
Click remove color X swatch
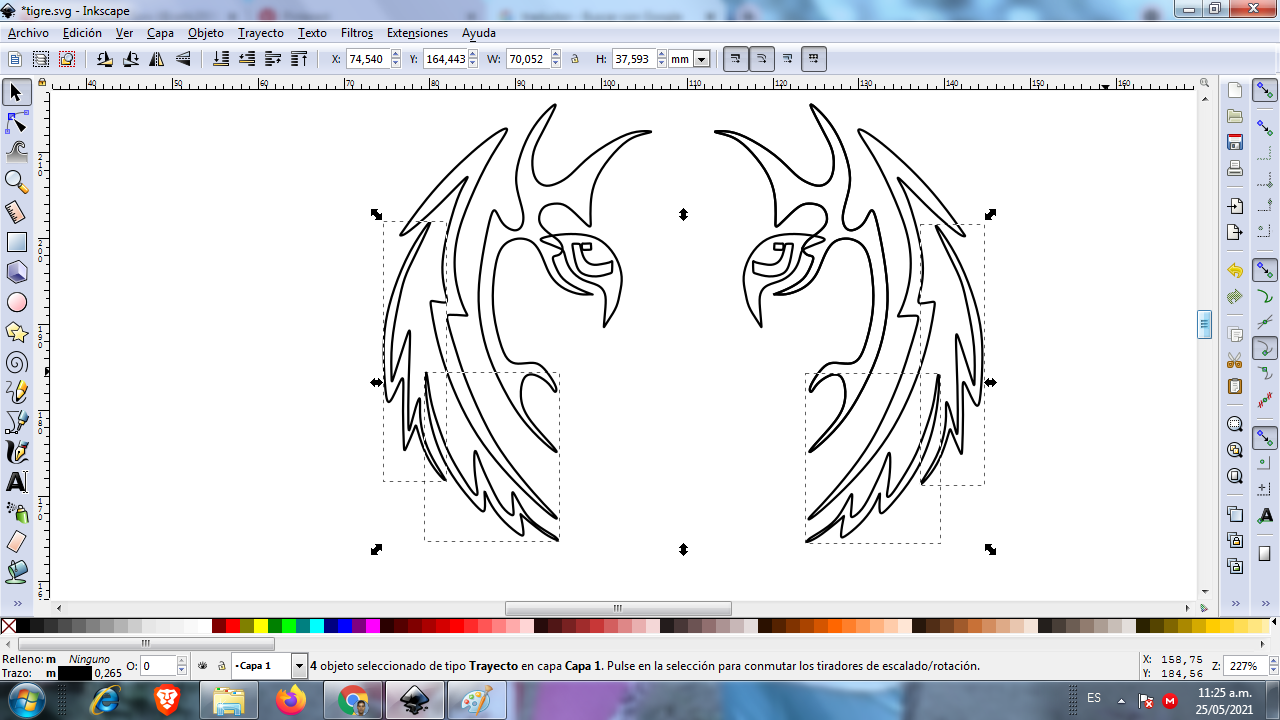(8, 626)
